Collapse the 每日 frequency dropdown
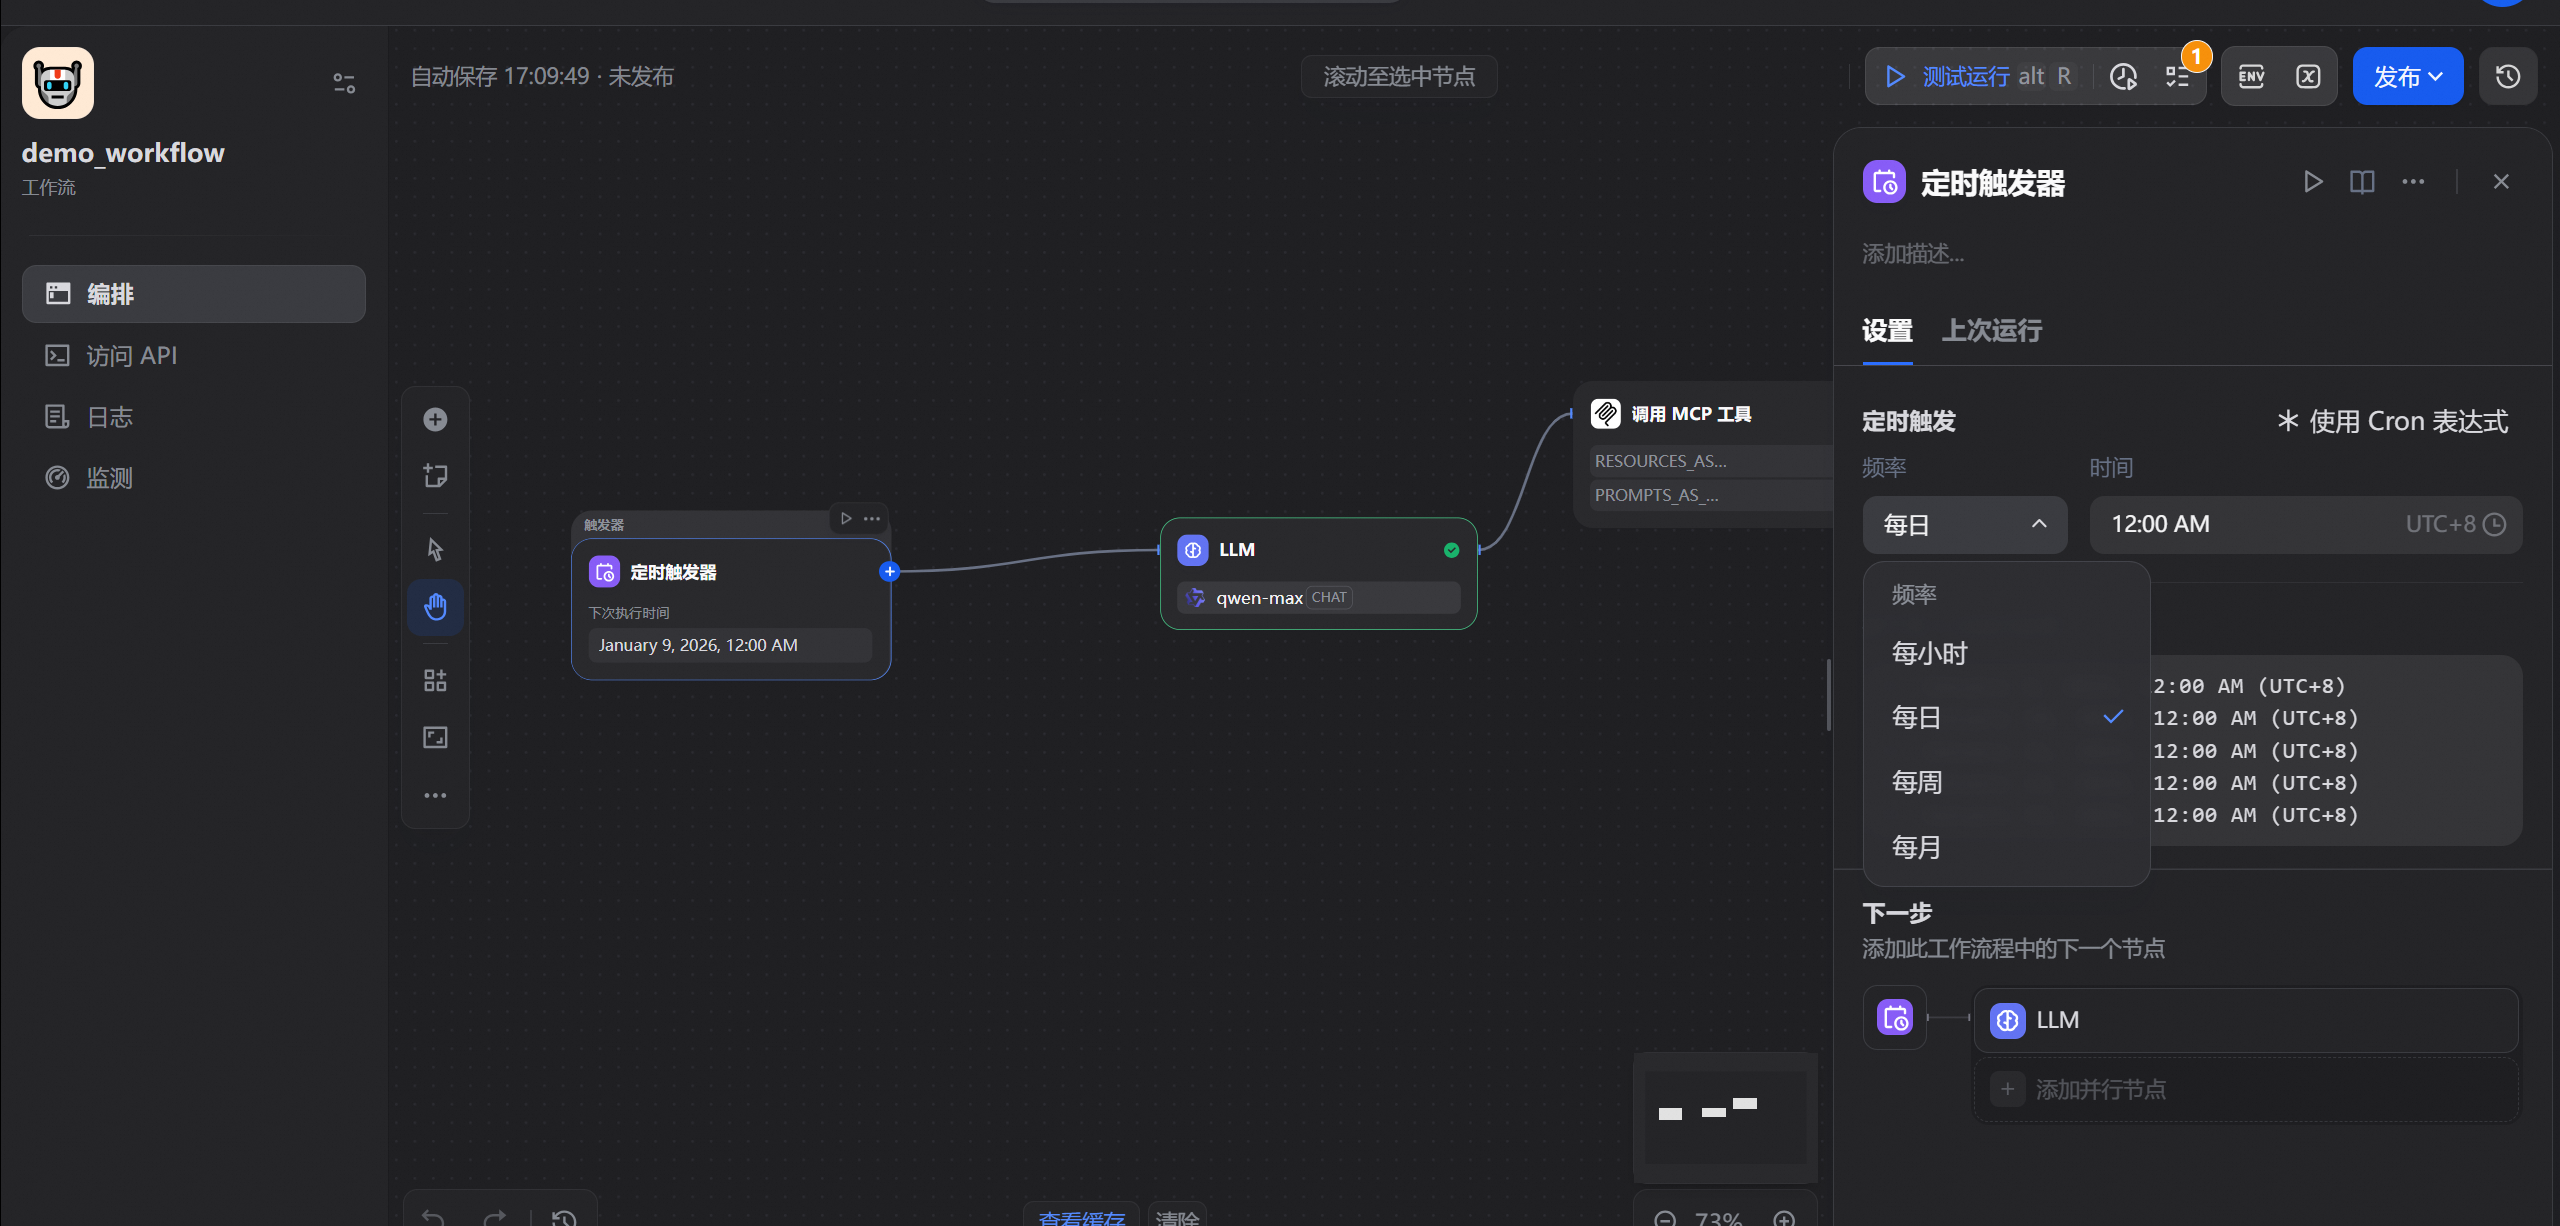 click(1964, 525)
